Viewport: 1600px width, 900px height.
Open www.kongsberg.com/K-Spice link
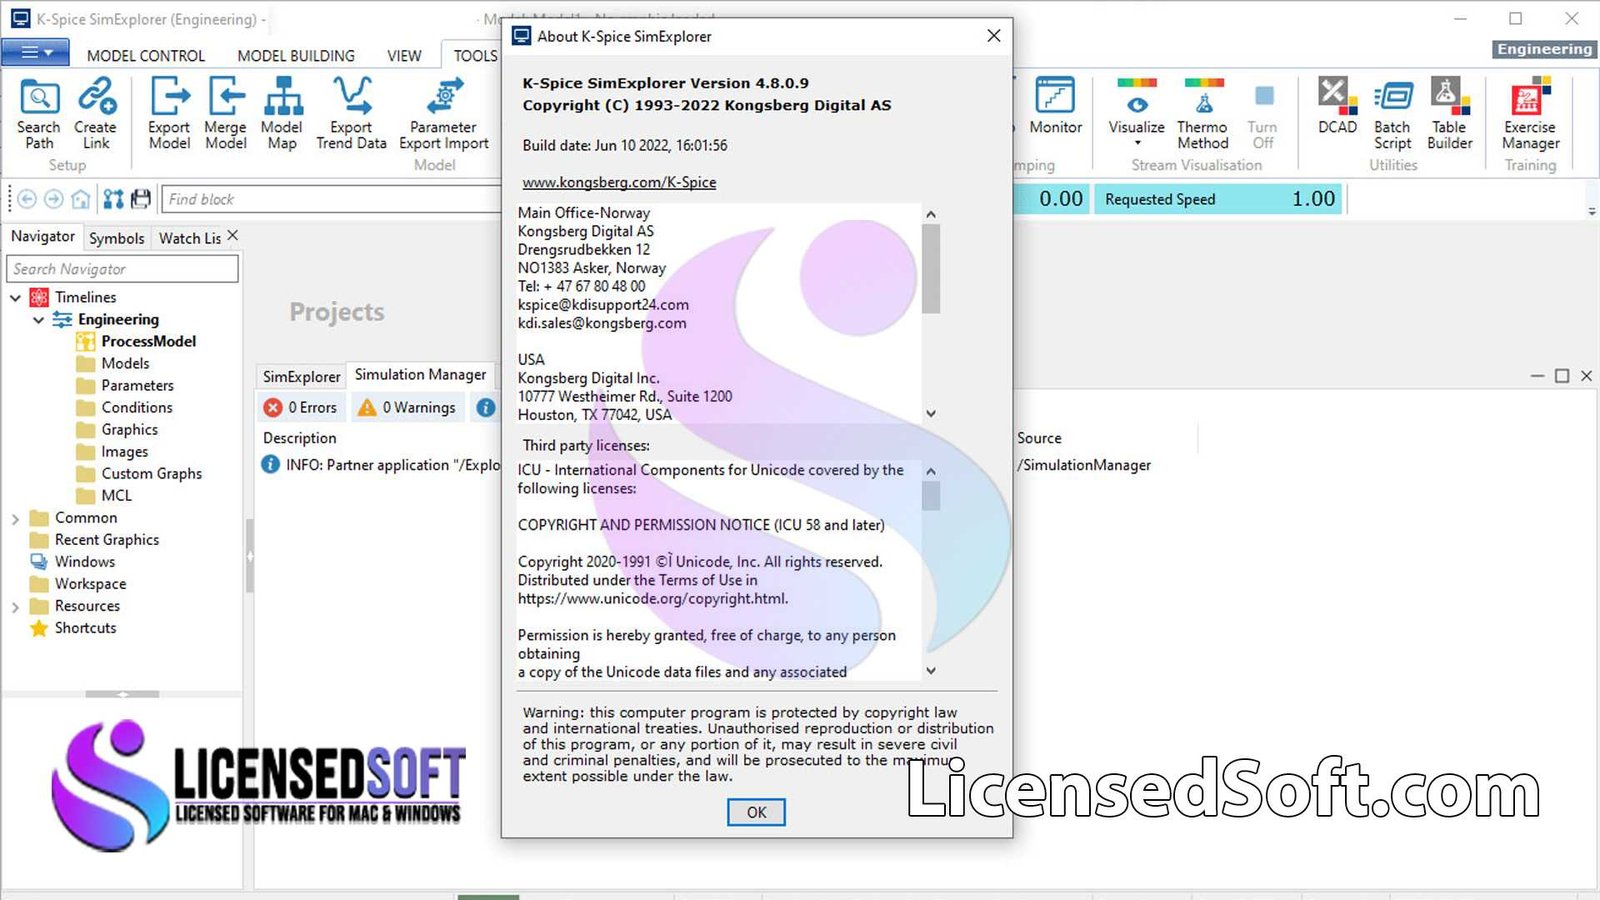(x=619, y=182)
